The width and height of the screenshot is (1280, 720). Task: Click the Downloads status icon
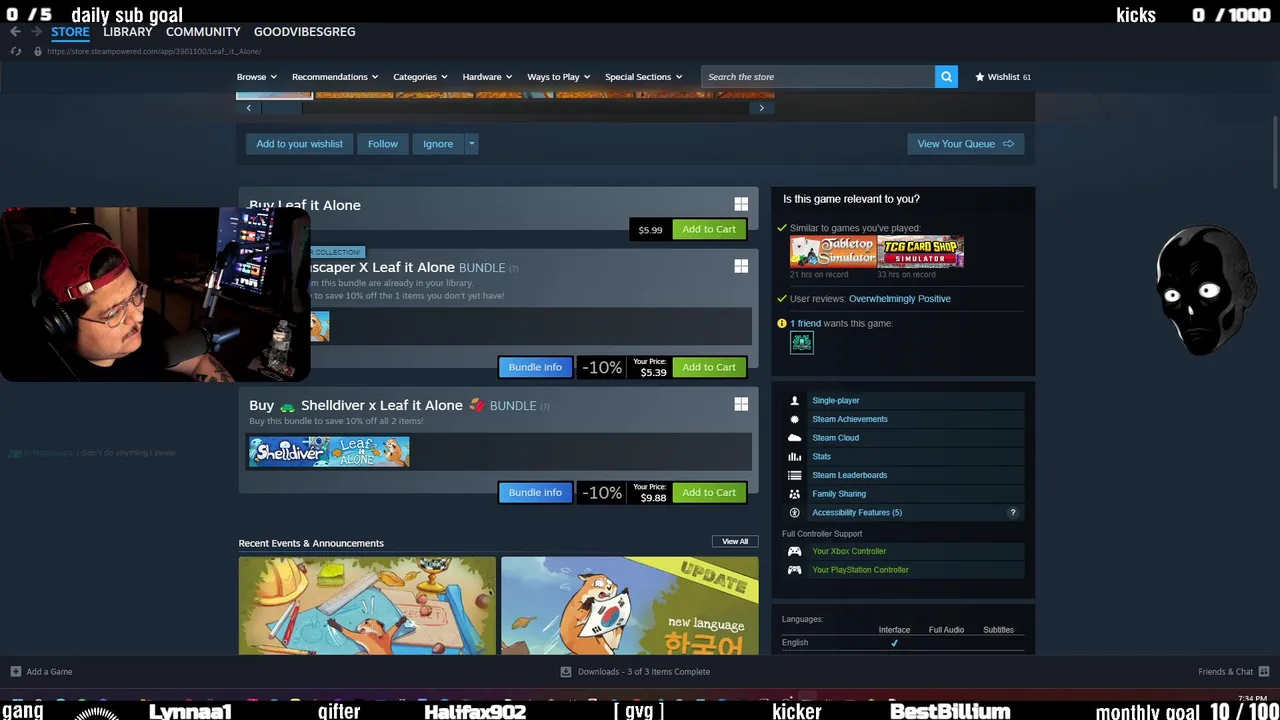click(565, 672)
